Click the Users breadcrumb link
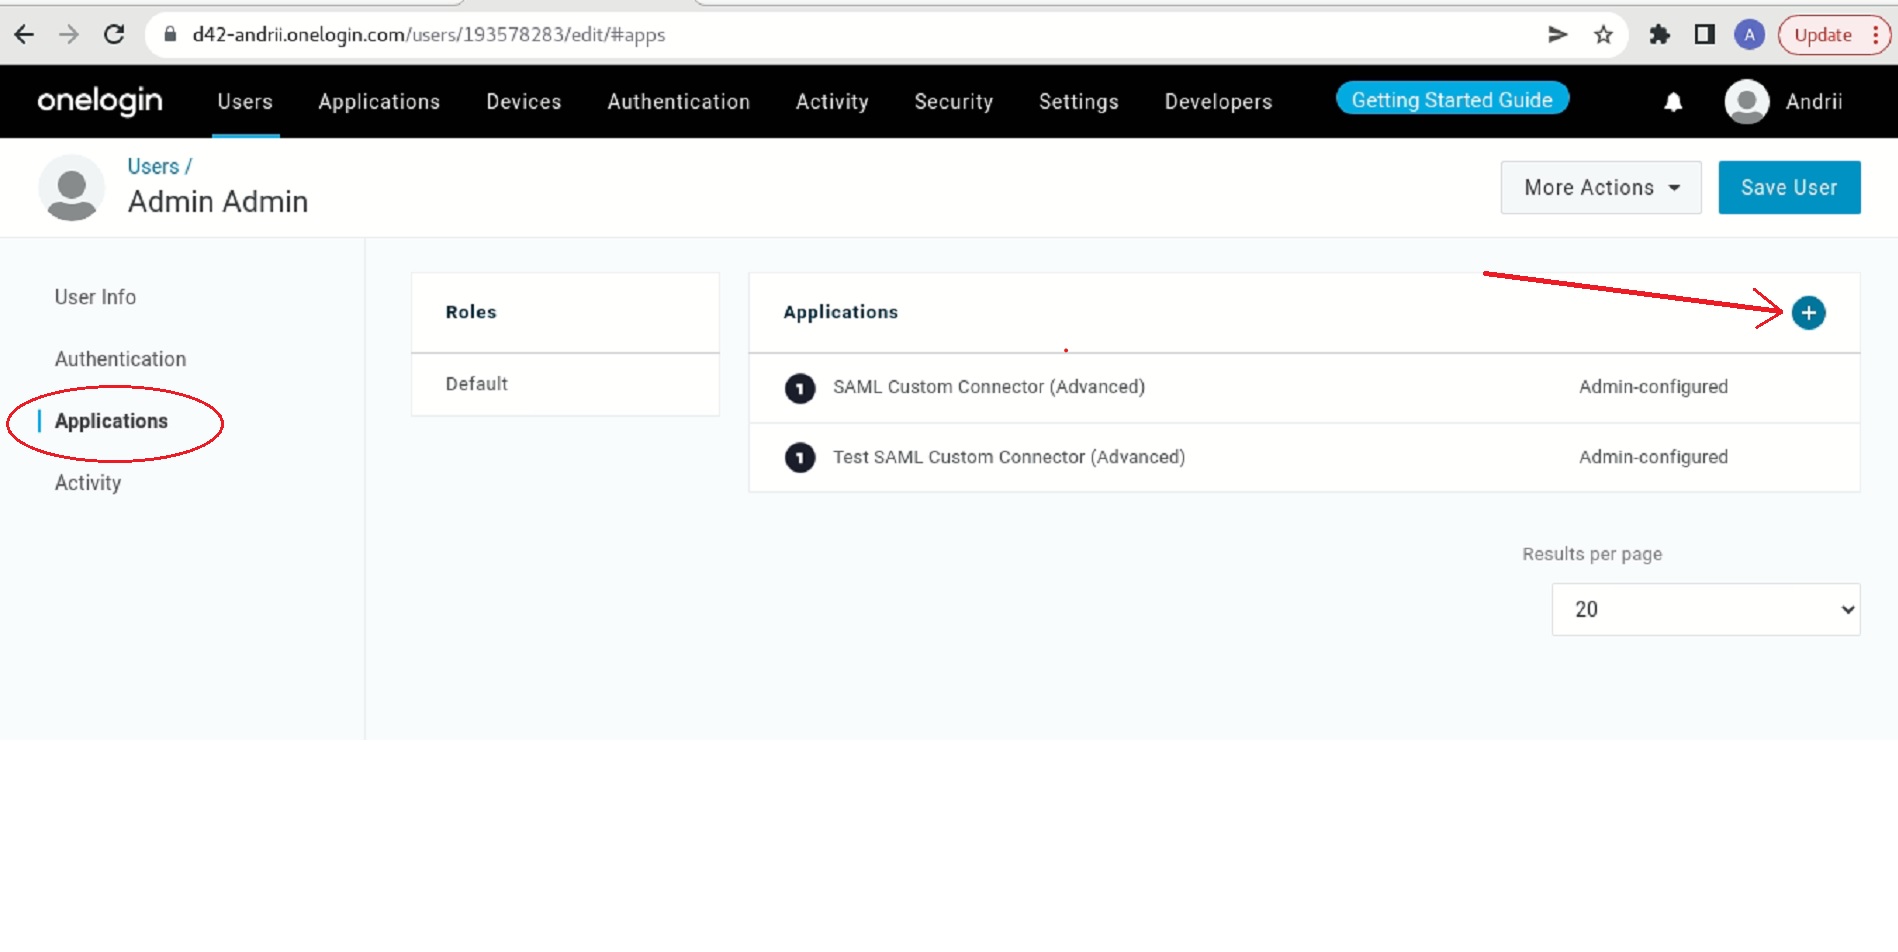This screenshot has width=1898, height=952. [x=153, y=167]
